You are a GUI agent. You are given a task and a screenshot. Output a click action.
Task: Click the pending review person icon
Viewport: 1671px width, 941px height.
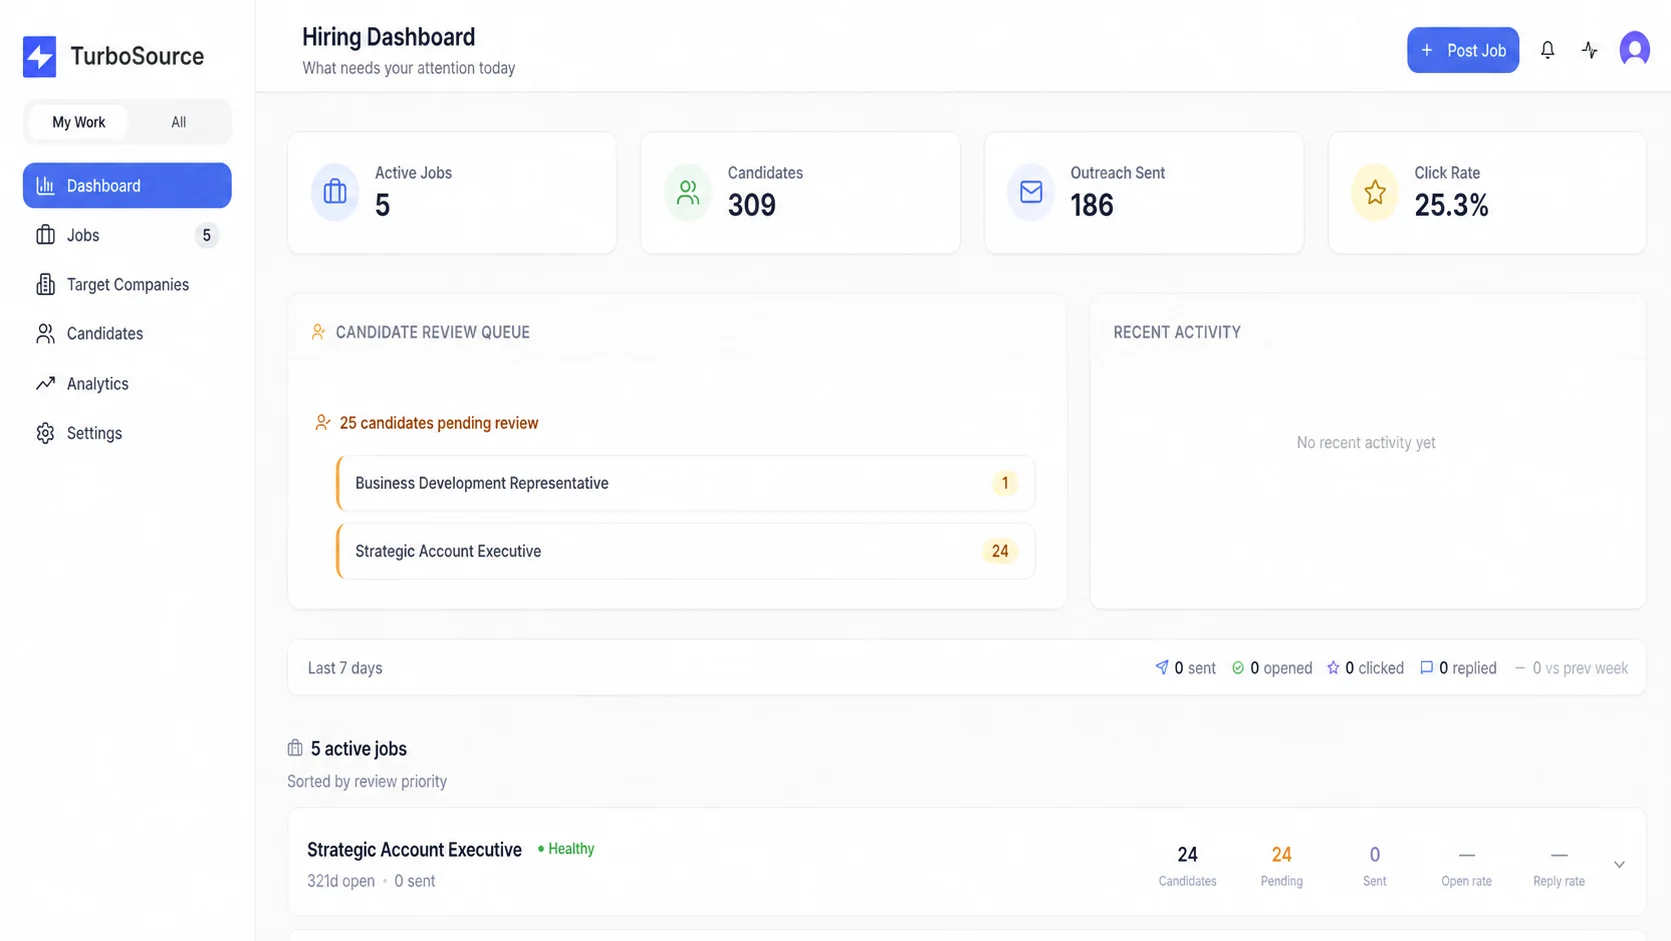[322, 423]
